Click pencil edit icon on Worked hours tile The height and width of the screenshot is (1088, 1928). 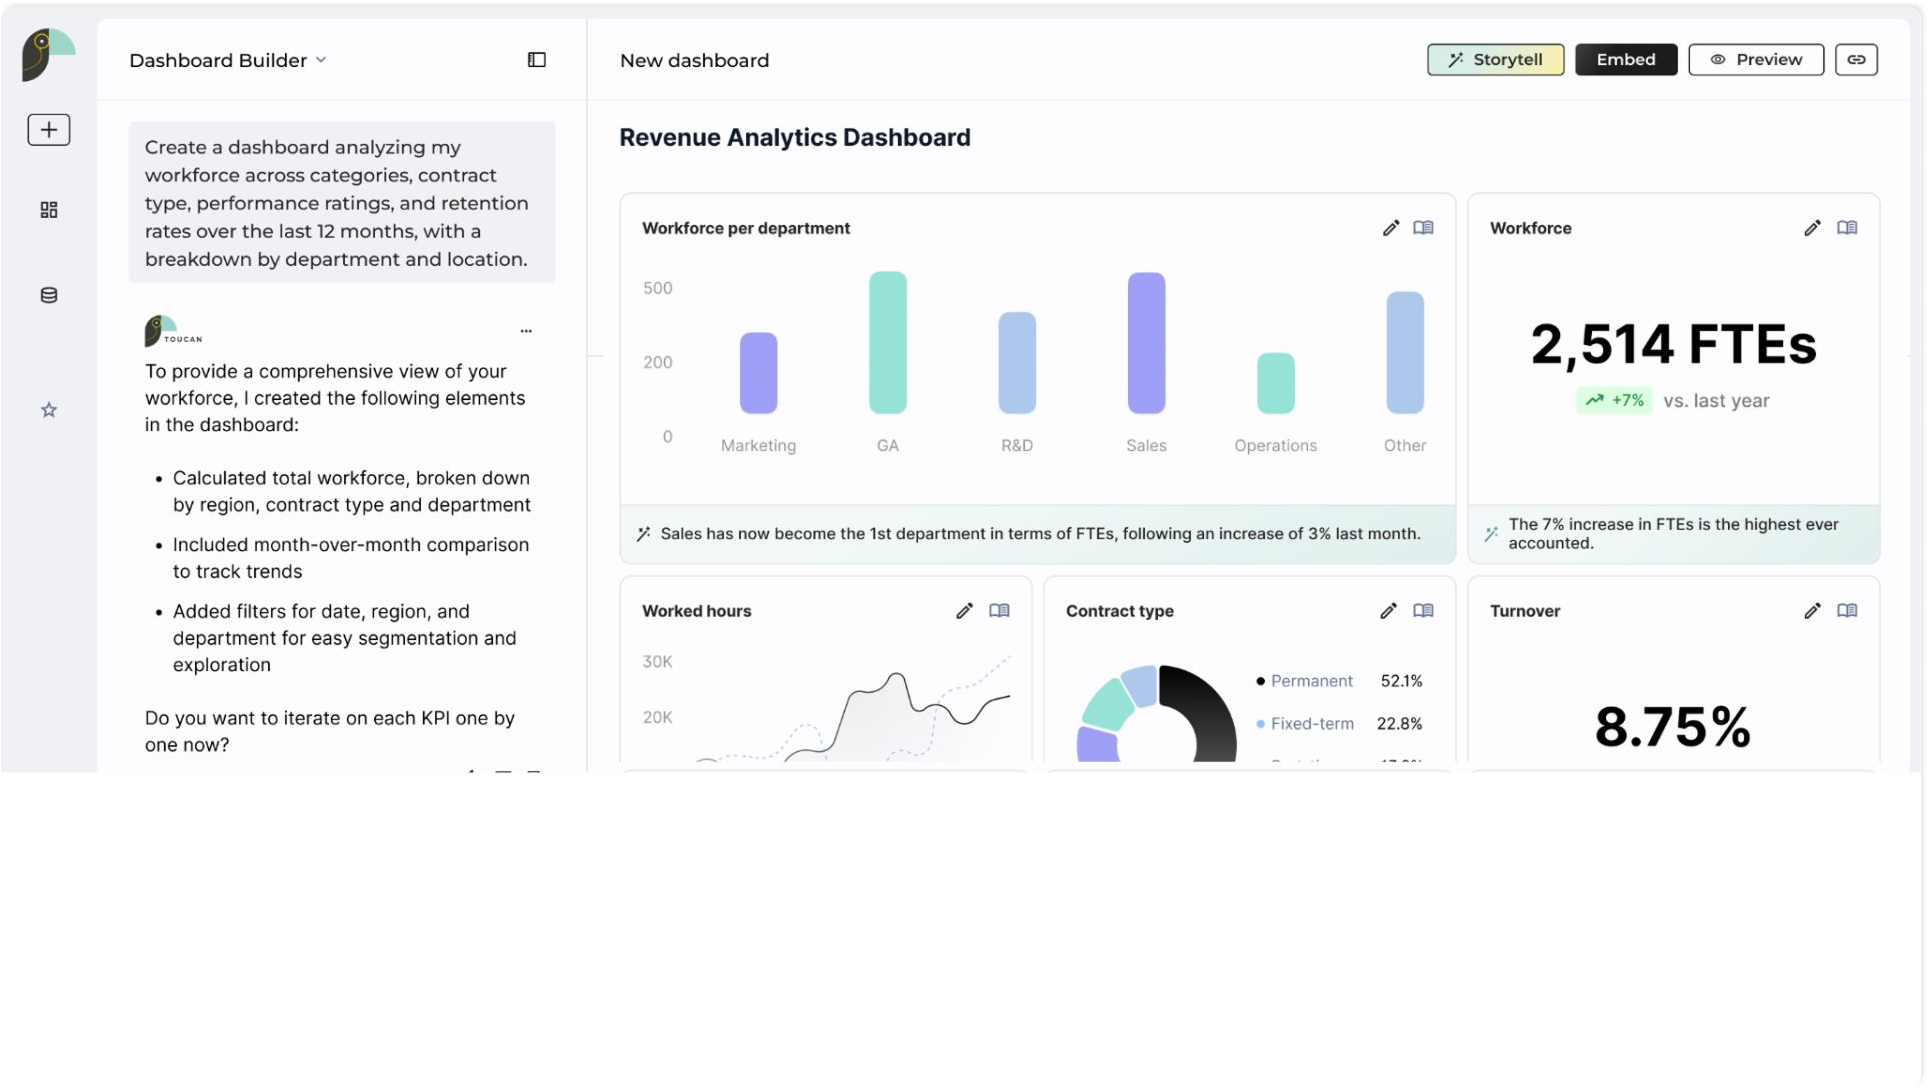coord(964,611)
